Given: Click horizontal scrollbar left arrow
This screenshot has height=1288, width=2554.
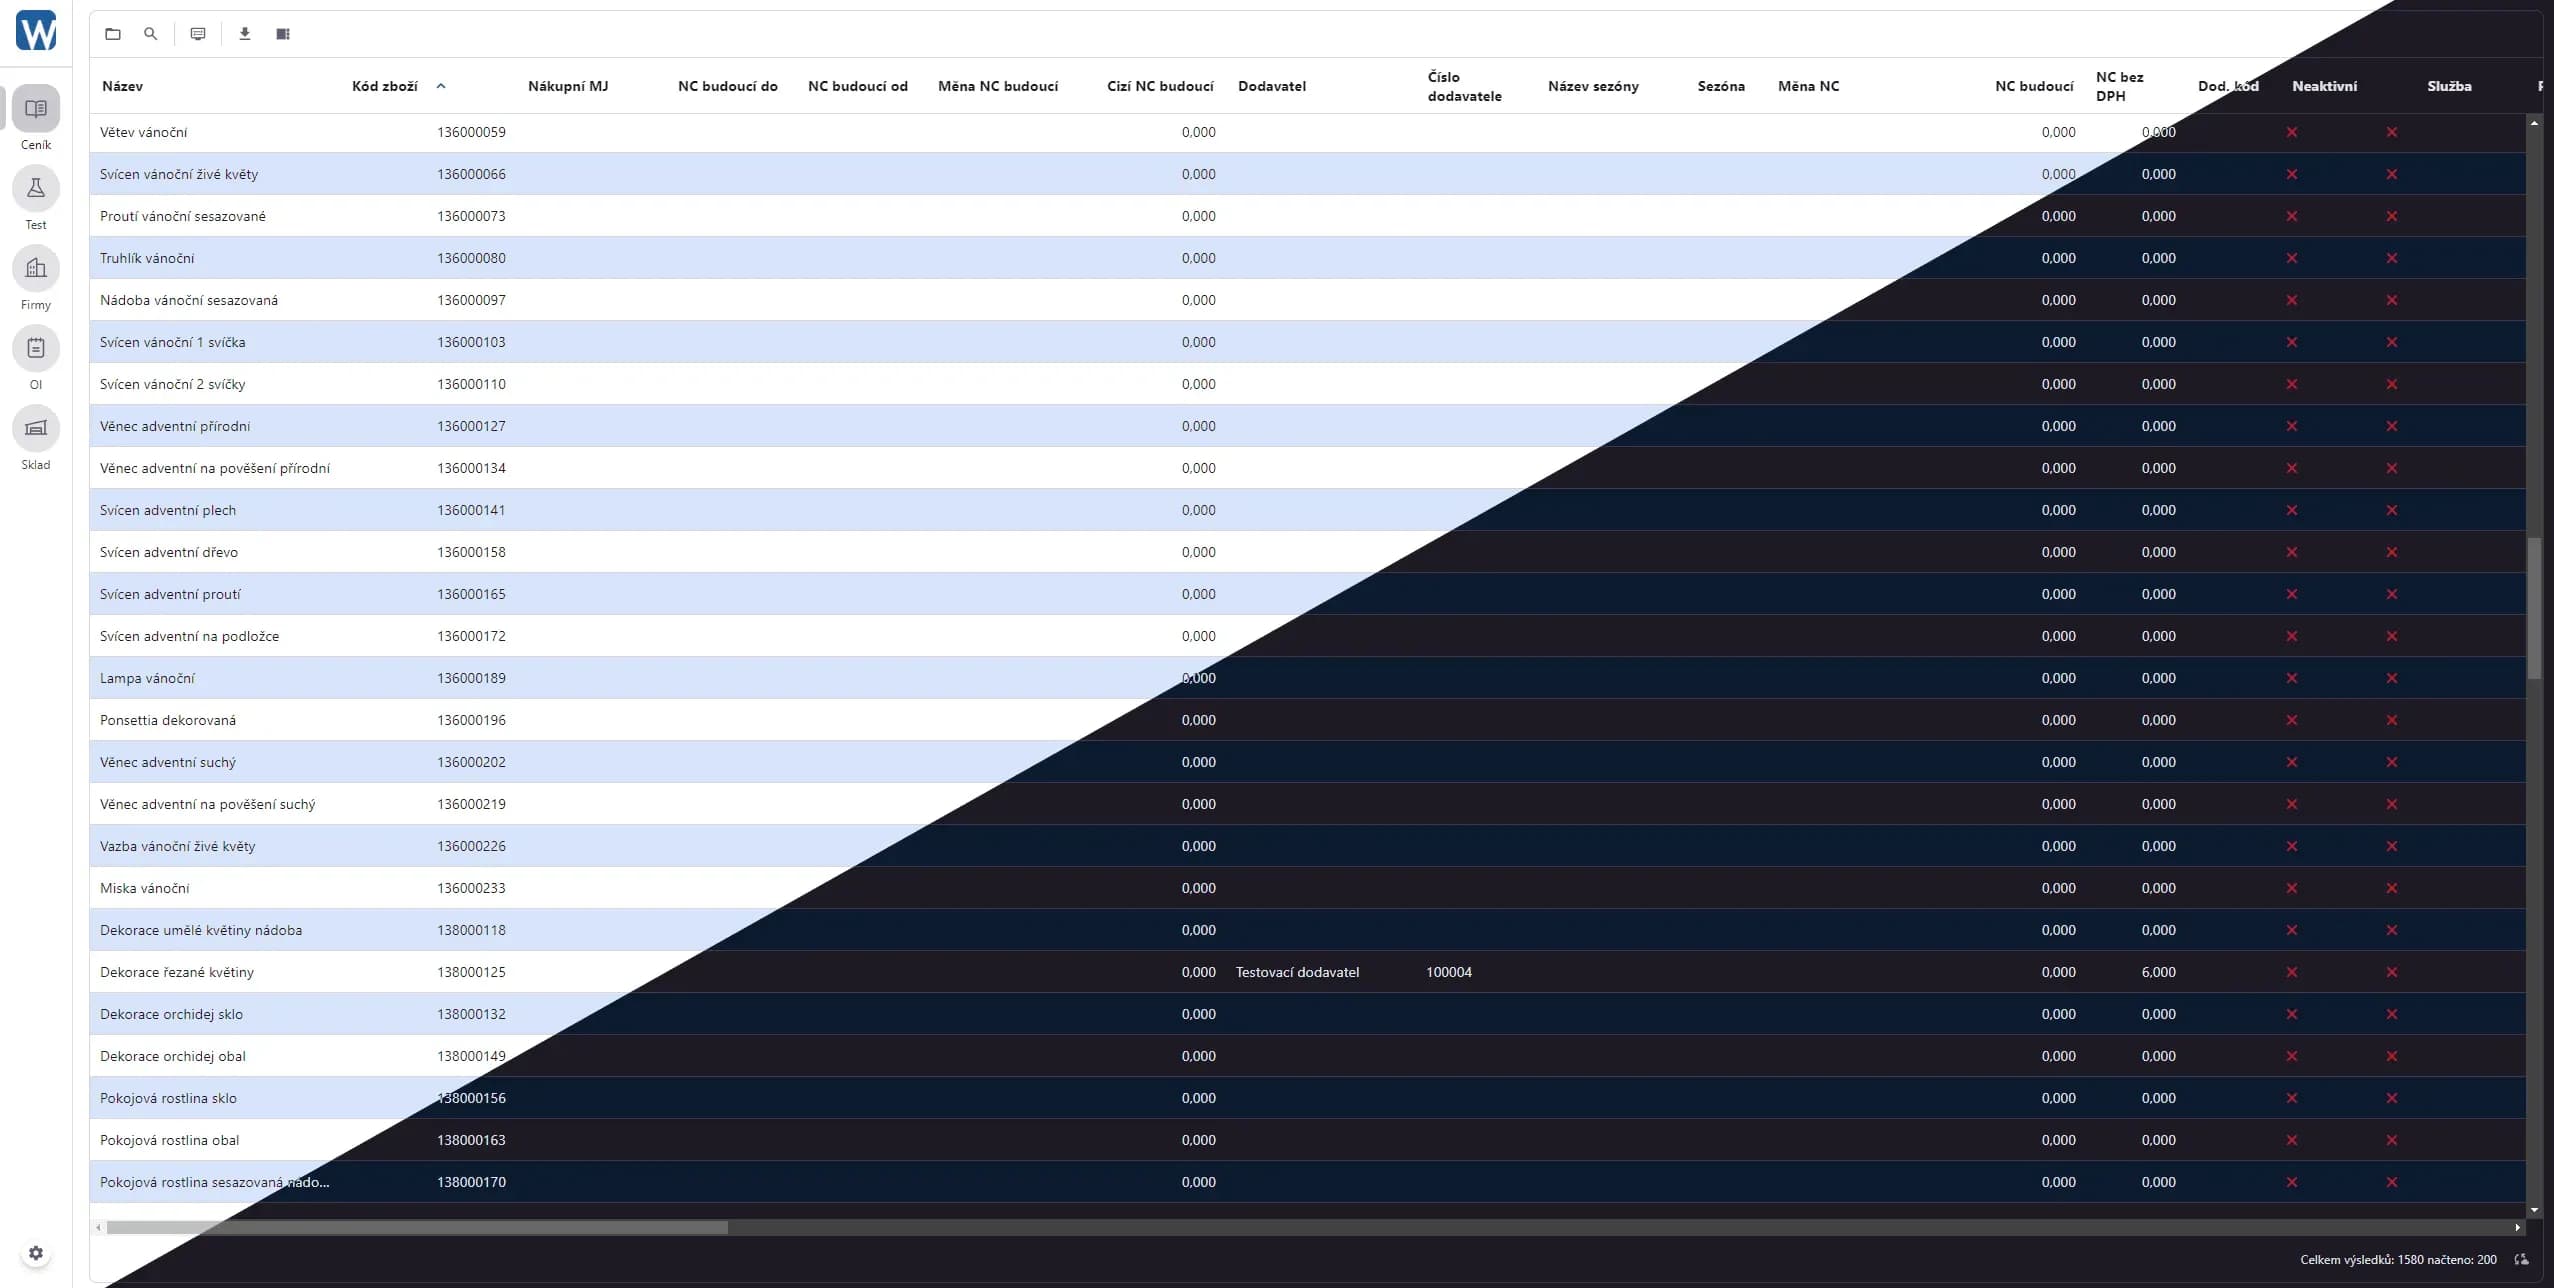Looking at the screenshot, I should point(98,1227).
